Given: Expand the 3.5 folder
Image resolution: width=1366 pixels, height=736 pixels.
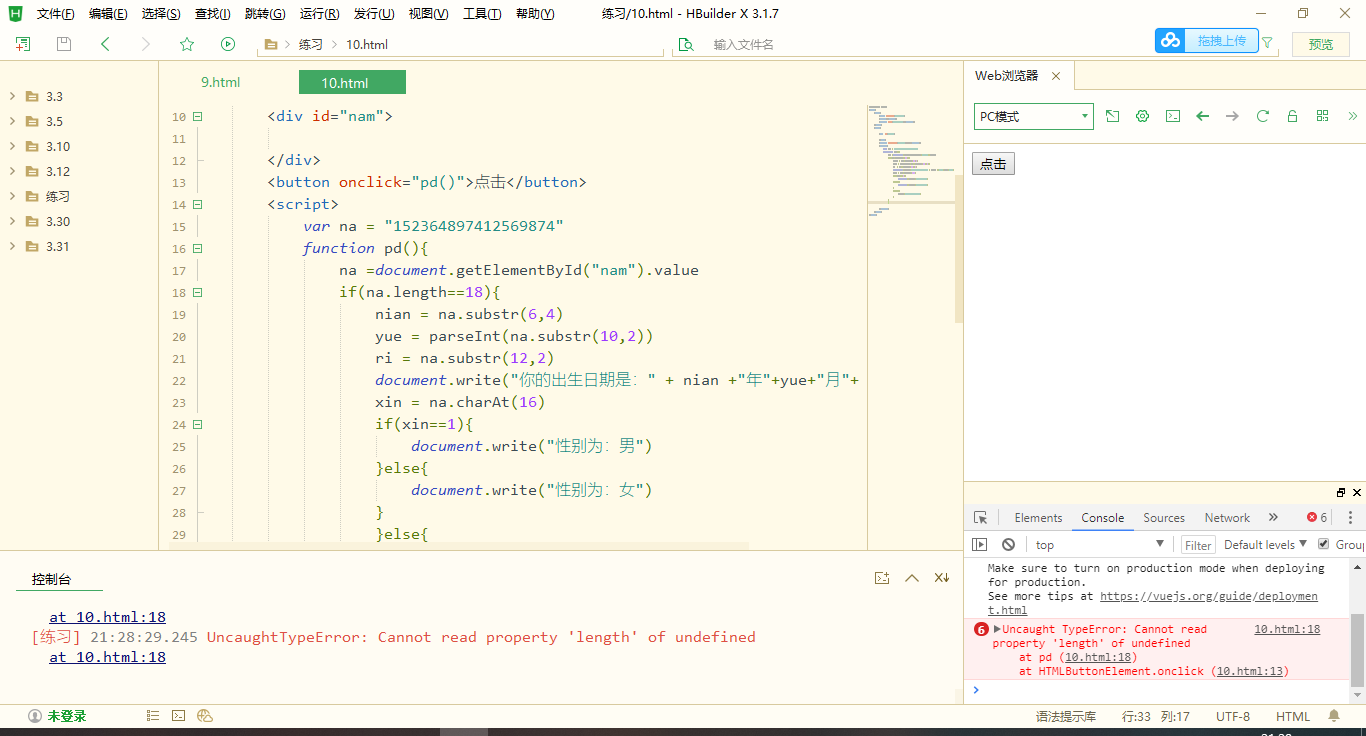Looking at the screenshot, I should coord(12,122).
